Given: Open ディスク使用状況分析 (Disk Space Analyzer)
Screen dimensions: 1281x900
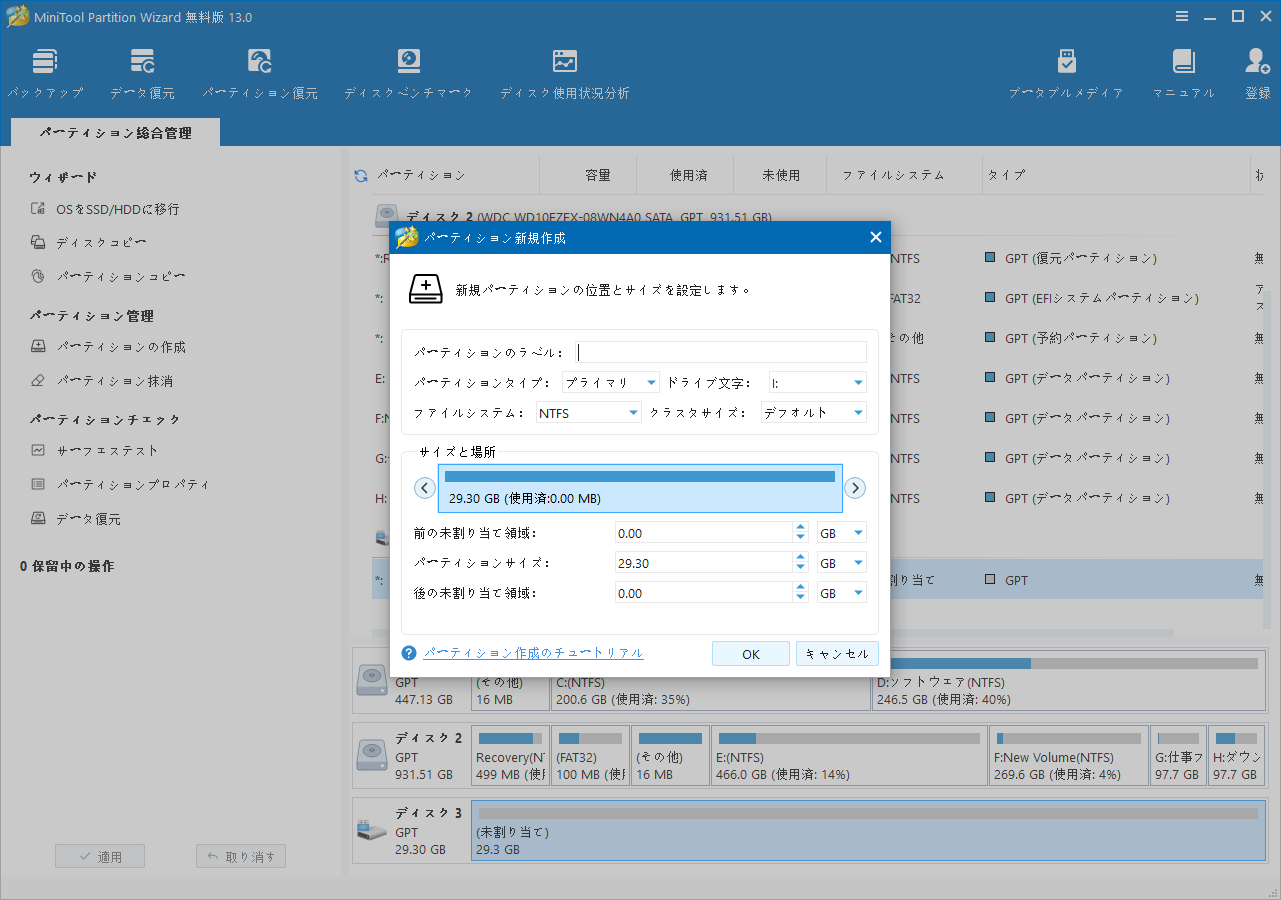Looking at the screenshot, I should point(564,70).
